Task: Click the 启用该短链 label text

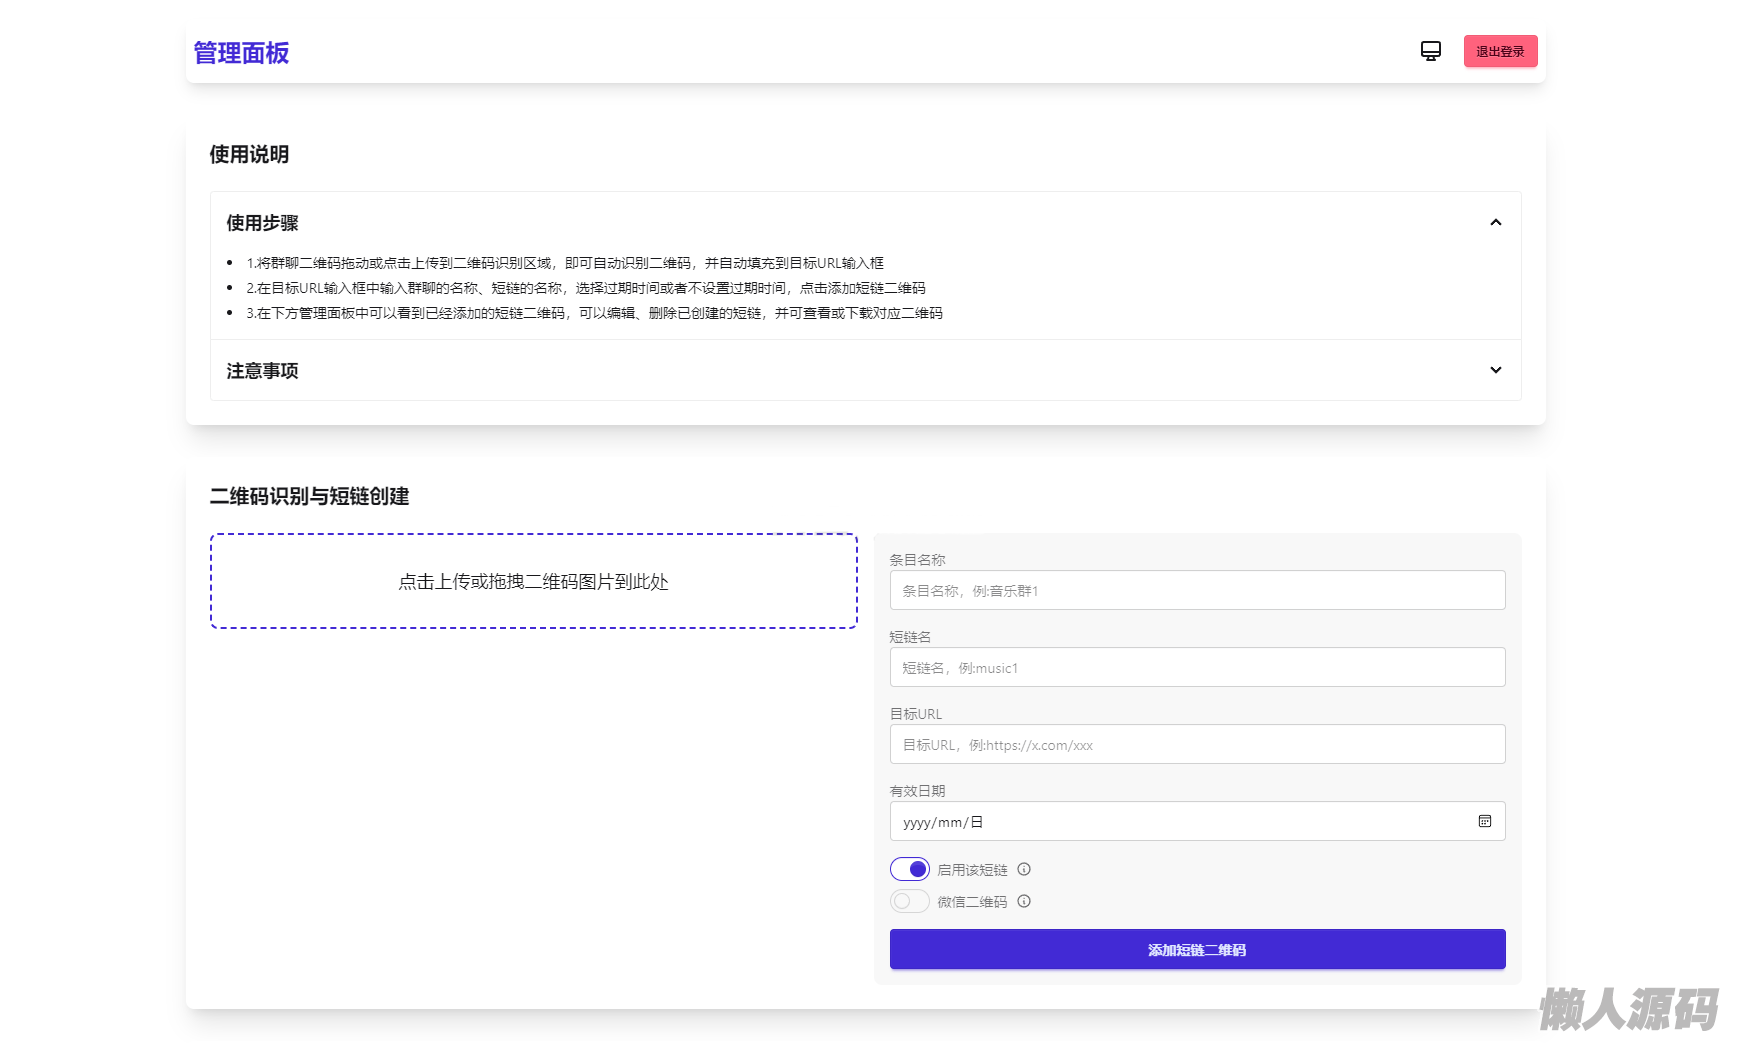Action: (972, 870)
